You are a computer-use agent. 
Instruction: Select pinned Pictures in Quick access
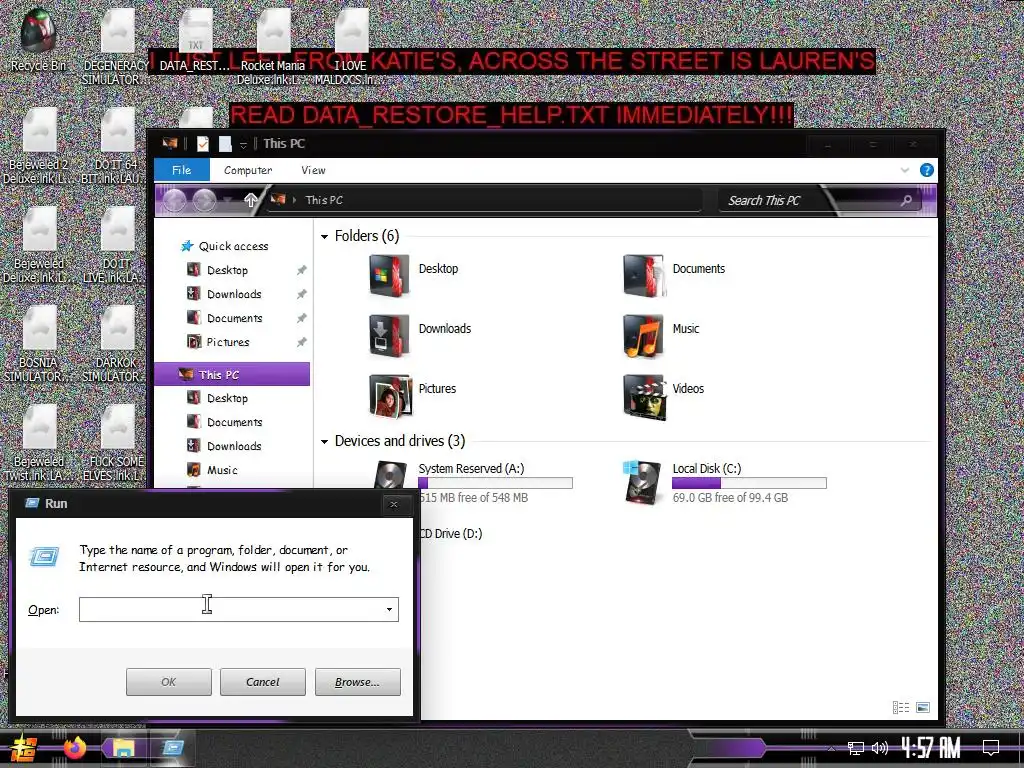(228, 342)
